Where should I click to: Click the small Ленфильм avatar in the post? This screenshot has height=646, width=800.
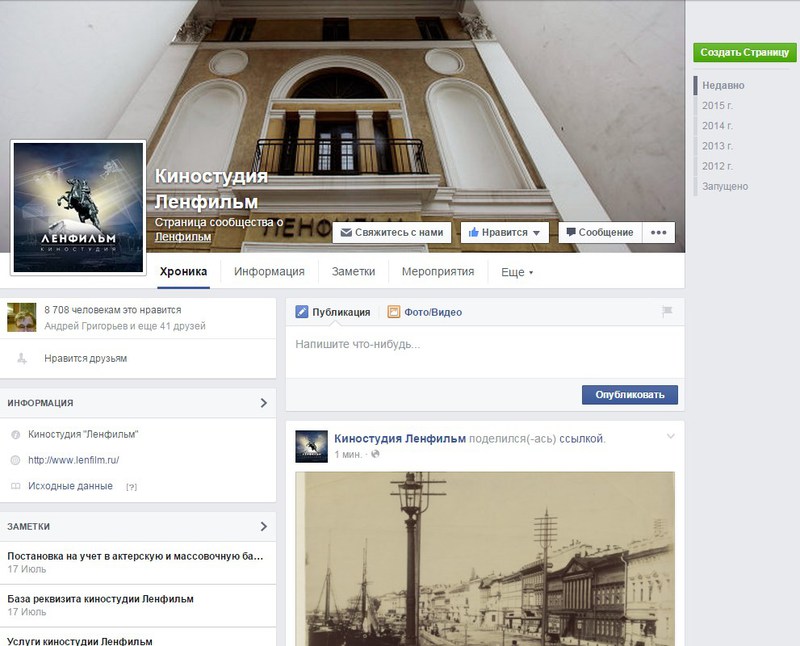coord(311,446)
